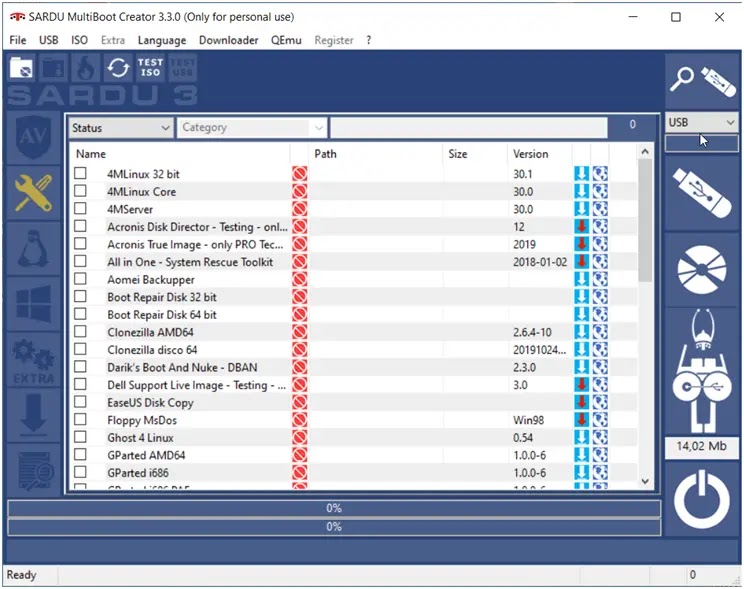This screenshot has width=744, height=589.
Task: Click version 2.6.4-10 of Clonezilla AMD64
Action: coord(532,332)
